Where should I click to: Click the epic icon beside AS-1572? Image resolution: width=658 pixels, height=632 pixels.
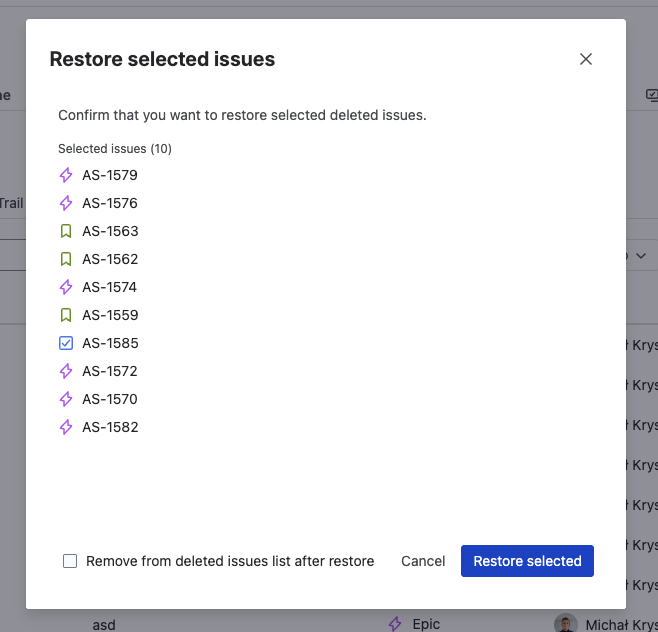pos(66,371)
